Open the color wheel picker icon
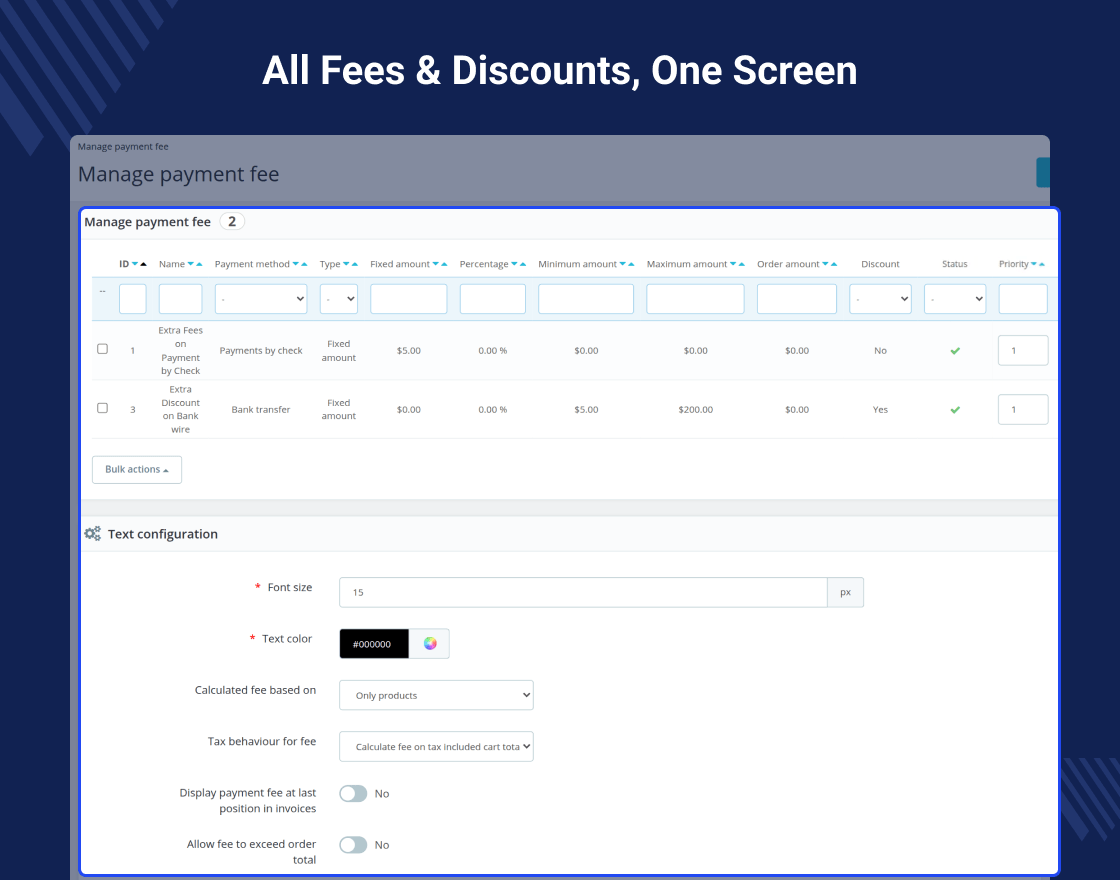The width and height of the screenshot is (1120, 880). click(x=430, y=644)
